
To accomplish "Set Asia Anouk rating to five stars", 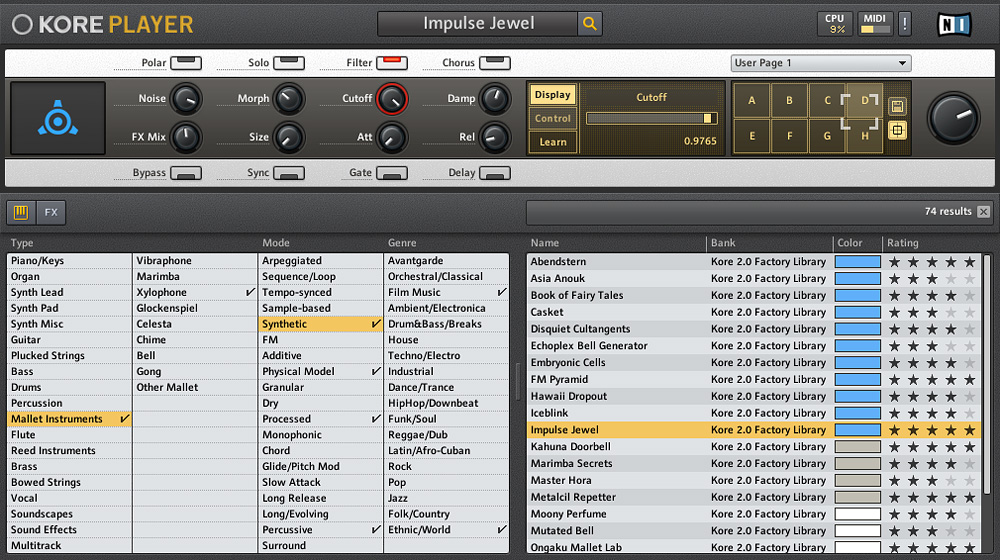I will pyautogui.click(x=969, y=279).
